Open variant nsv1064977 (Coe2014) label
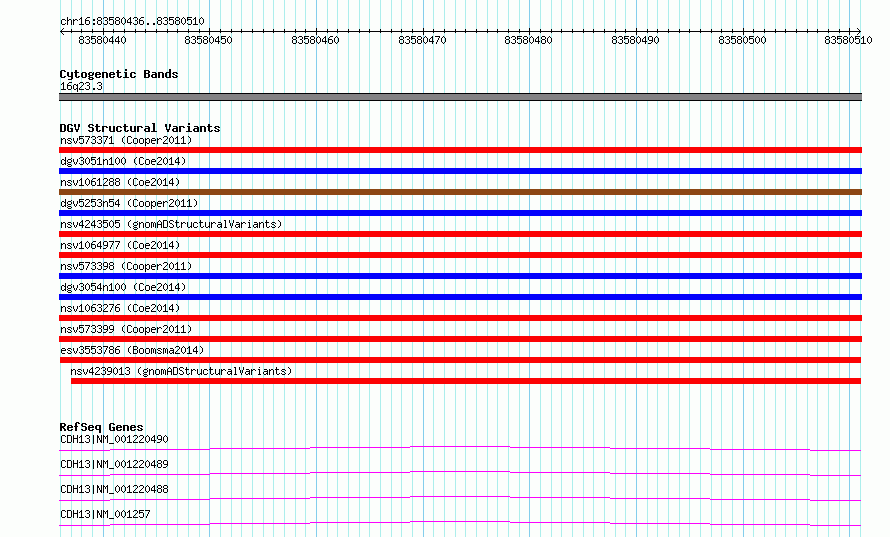 tap(120, 245)
